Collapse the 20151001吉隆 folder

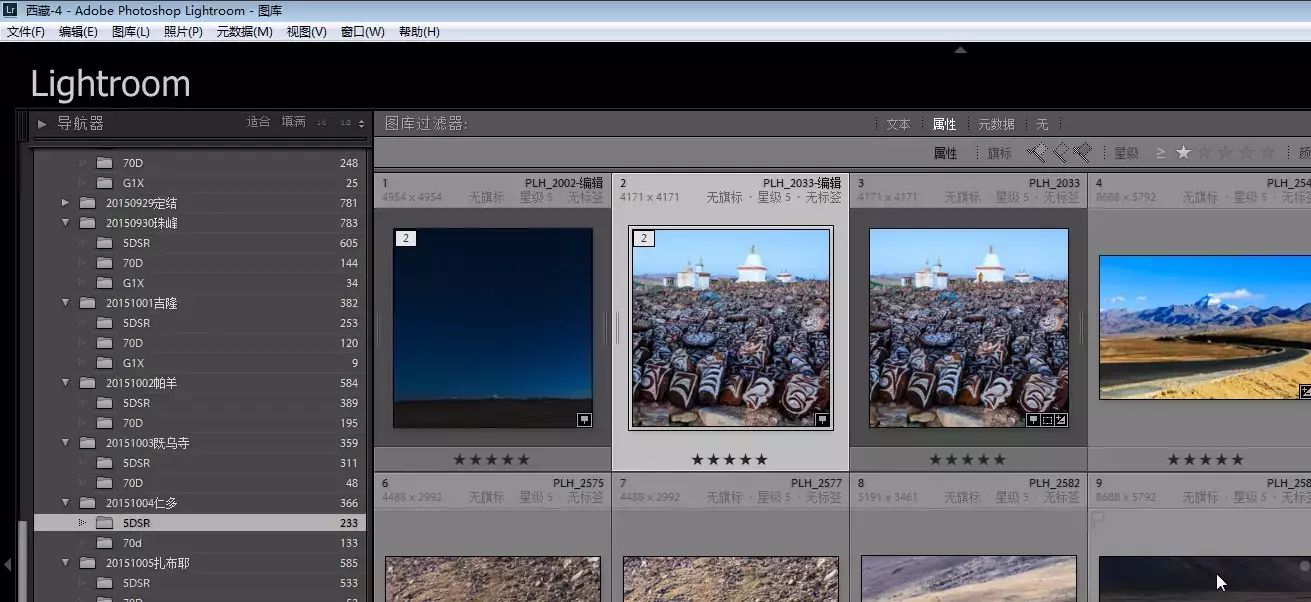coord(66,303)
